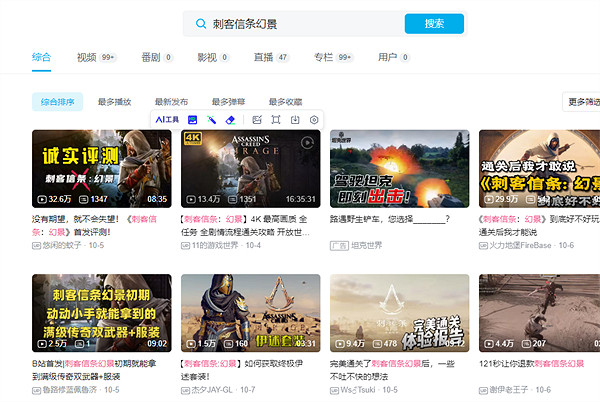
Task: Open the AI工具 menu in floating toolbar
Action: [166, 119]
